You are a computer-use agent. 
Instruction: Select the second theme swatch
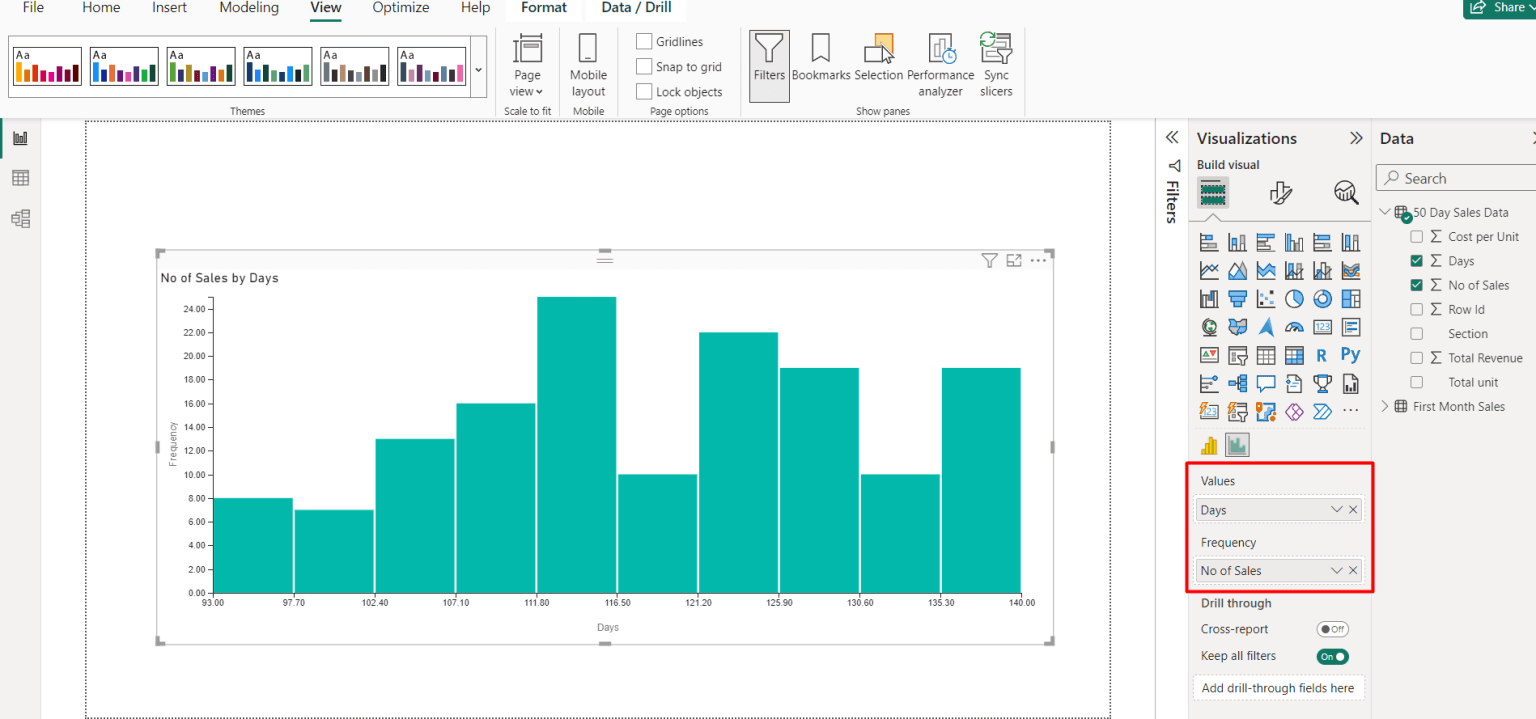pyautogui.click(x=124, y=66)
